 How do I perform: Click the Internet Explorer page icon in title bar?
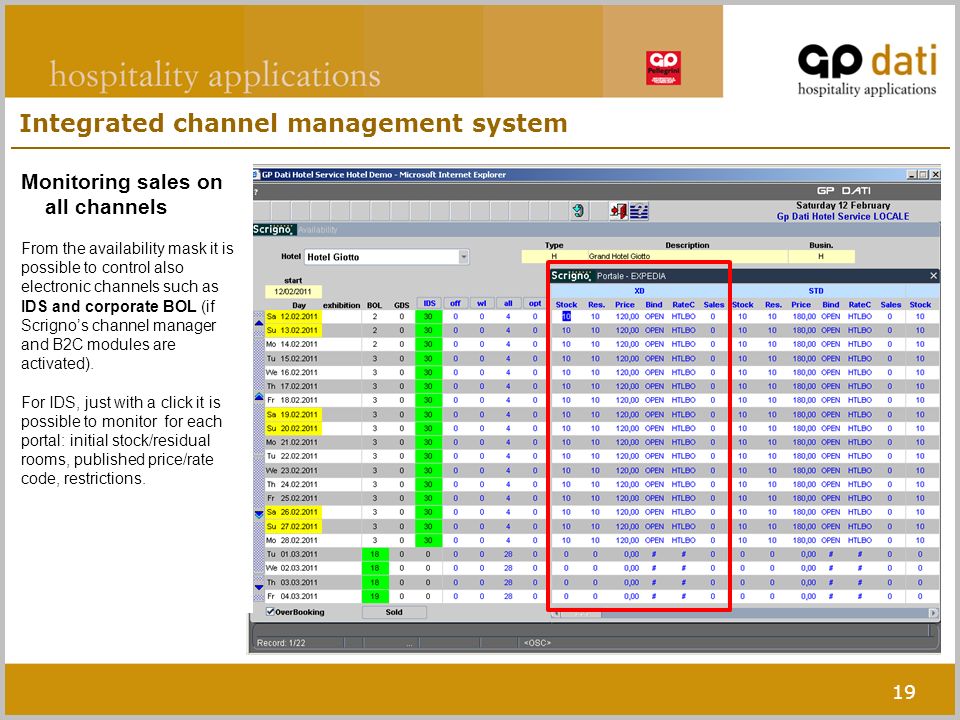point(257,174)
